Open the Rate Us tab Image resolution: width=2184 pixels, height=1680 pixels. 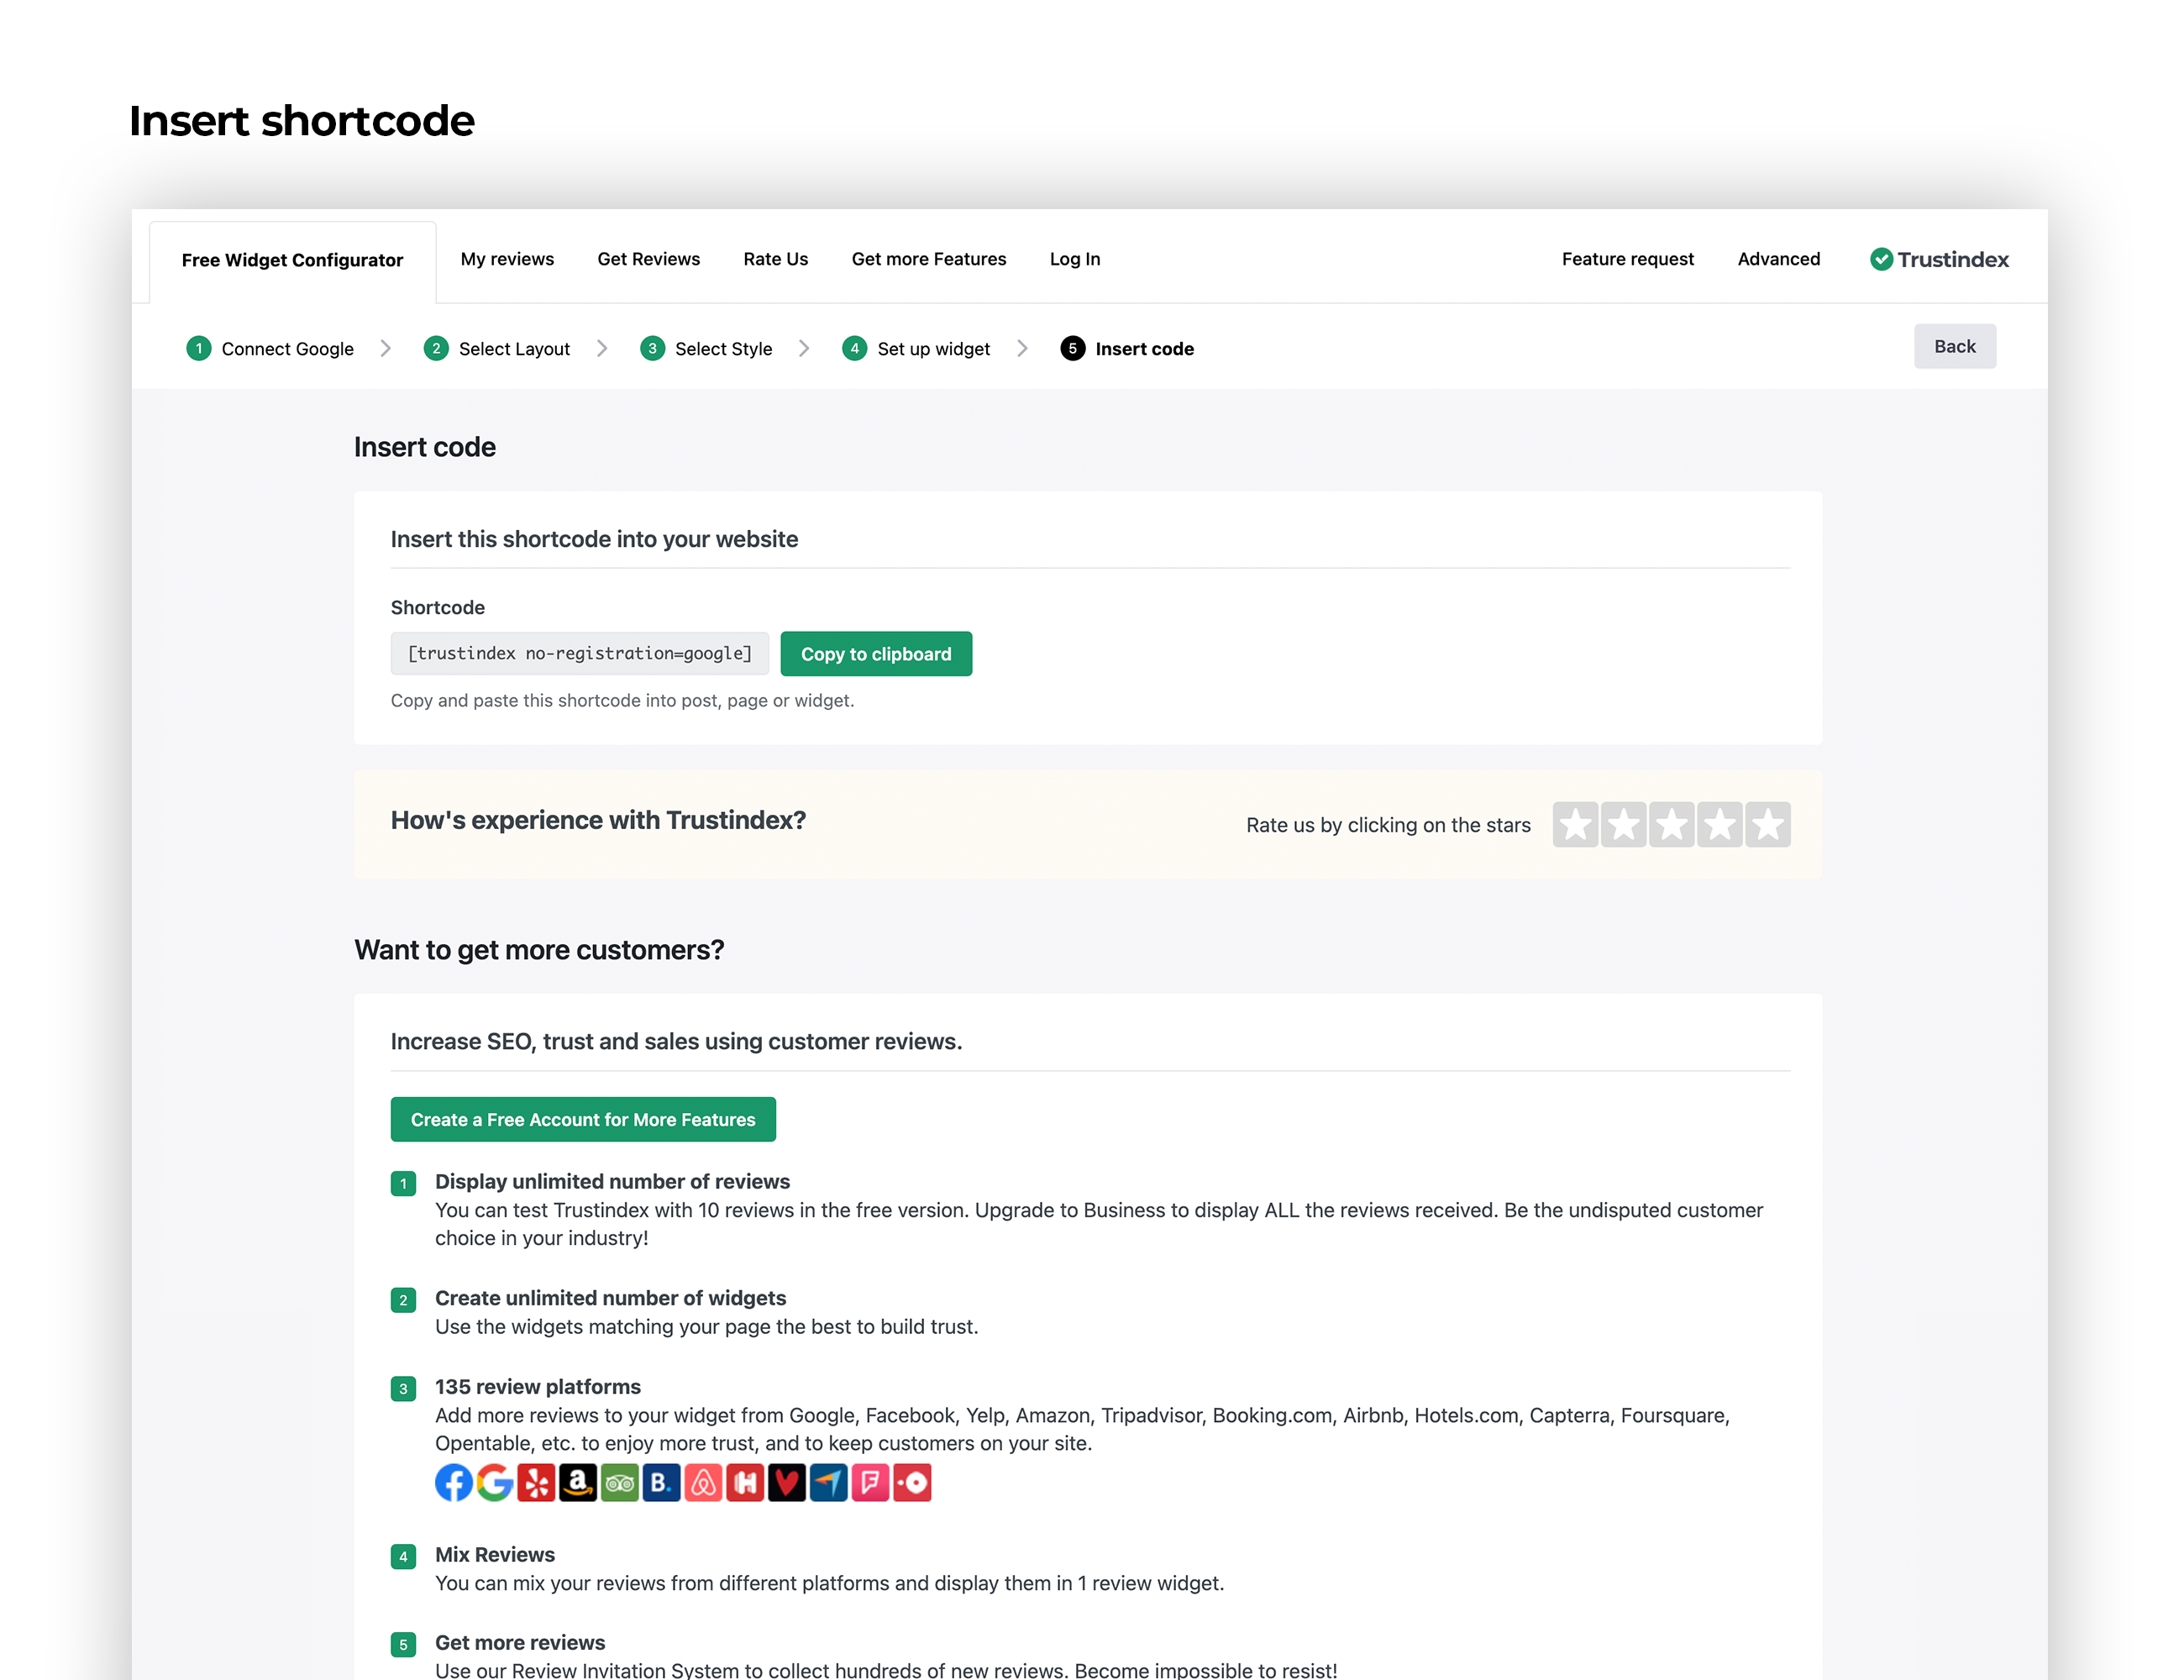coord(775,259)
